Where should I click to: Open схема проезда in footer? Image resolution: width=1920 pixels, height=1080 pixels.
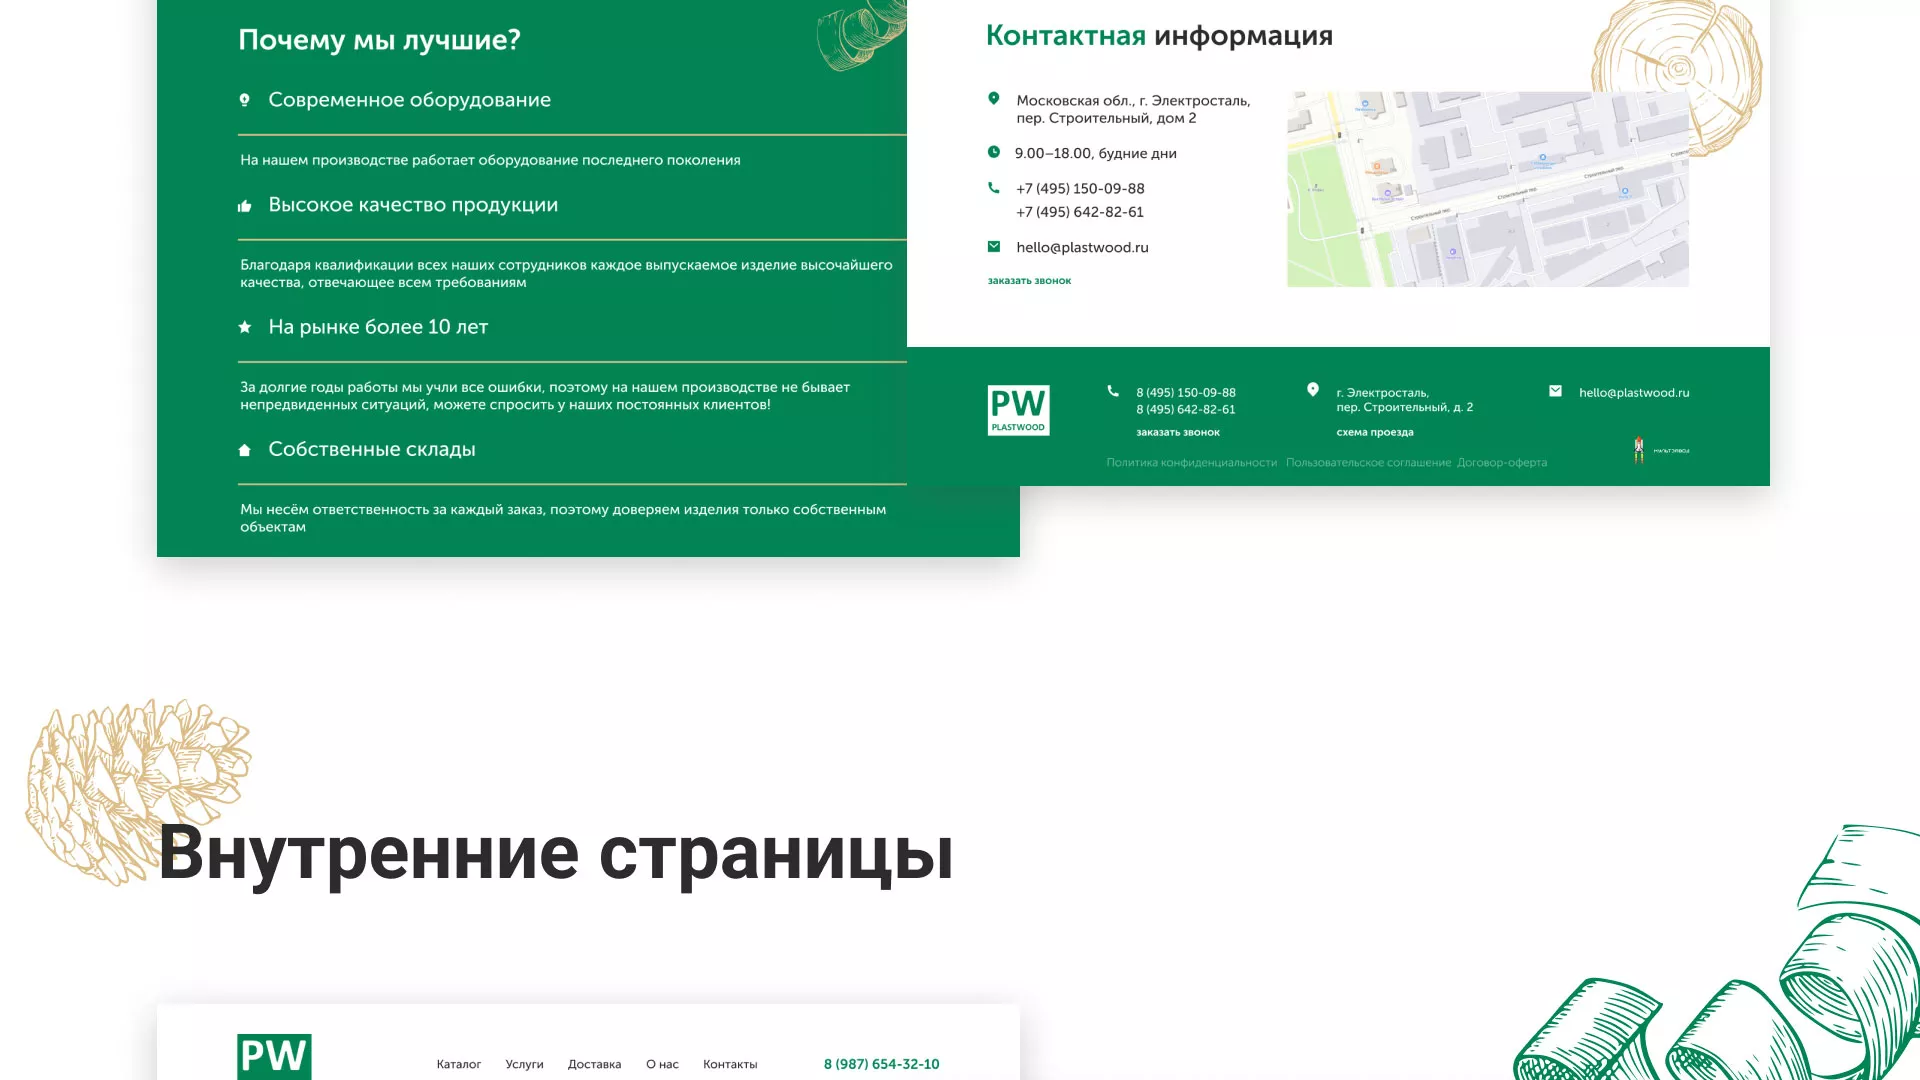coord(1375,432)
